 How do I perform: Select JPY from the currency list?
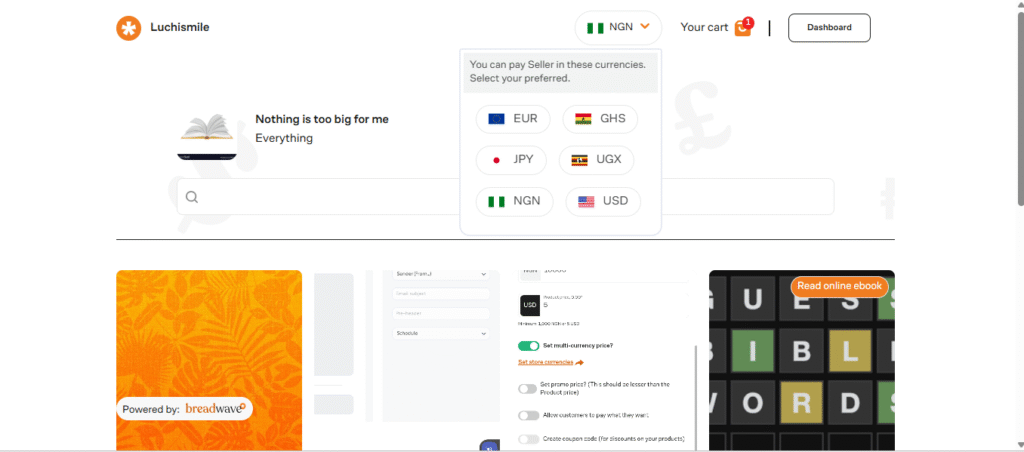click(x=511, y=160)
